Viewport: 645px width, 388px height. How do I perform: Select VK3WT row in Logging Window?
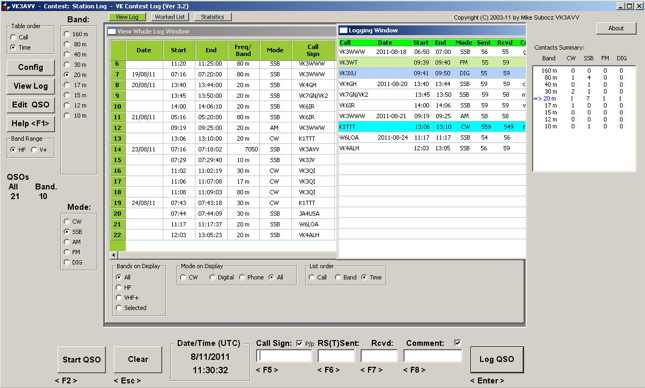pyautogui.click(x=432, y=63)
